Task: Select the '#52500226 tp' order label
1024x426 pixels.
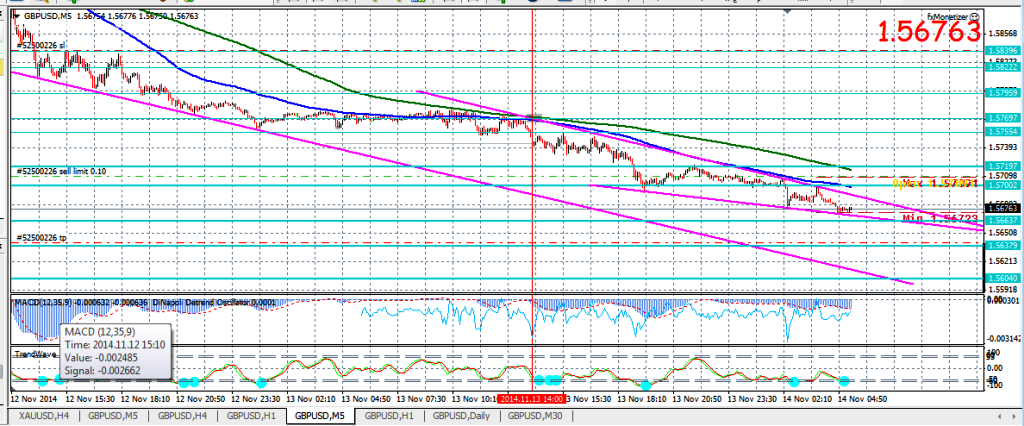Action: coord(41,238)
